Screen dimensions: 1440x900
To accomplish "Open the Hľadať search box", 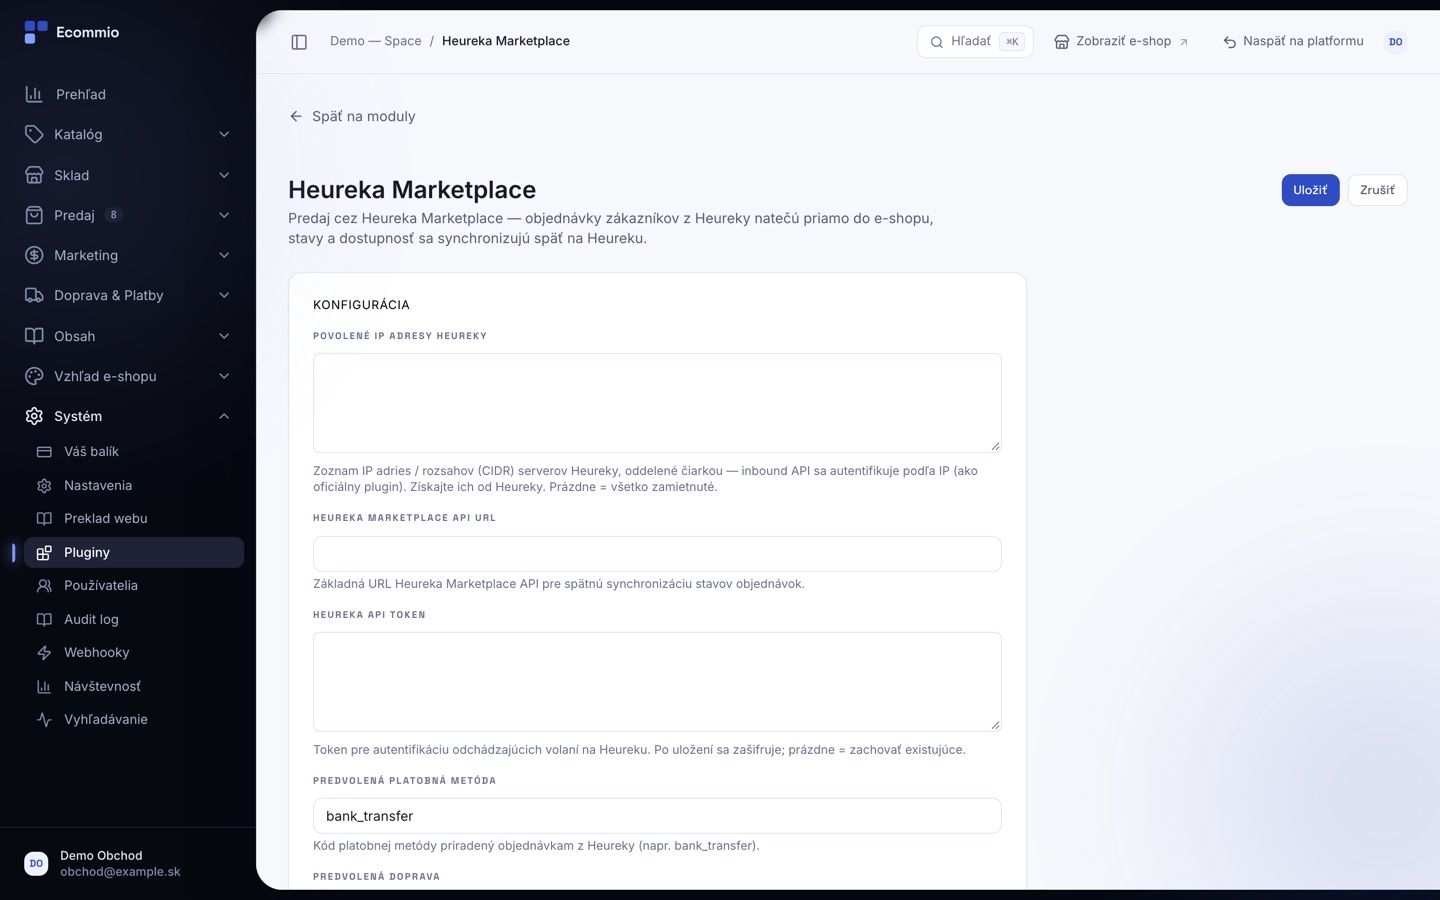I will tap(975, 42).
